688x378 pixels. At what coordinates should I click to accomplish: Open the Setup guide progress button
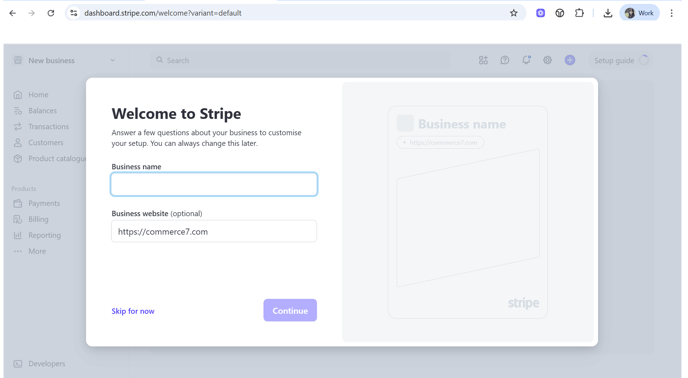(620, 61)
